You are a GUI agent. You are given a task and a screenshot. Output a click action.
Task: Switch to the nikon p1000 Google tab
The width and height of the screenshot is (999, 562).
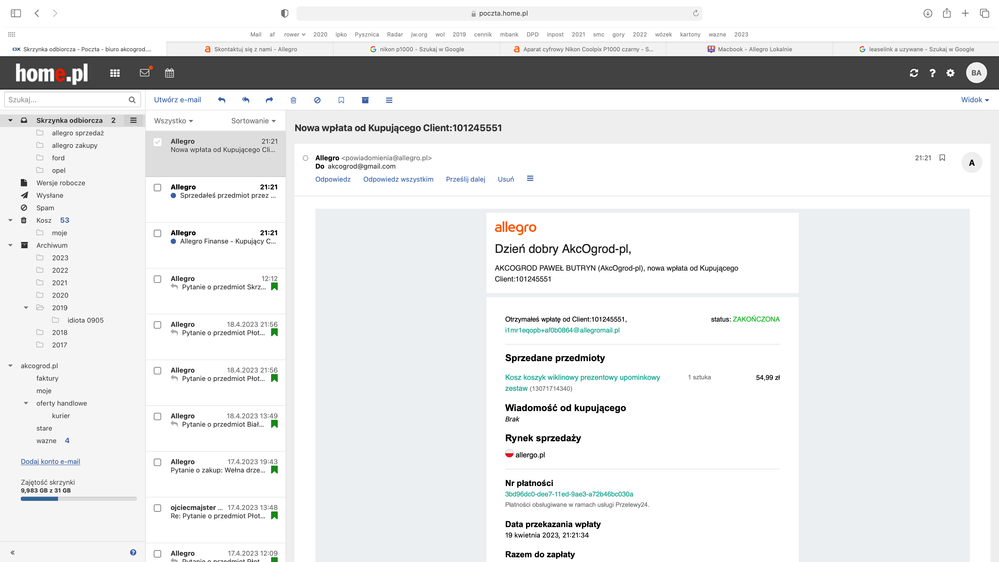point(418,48)
